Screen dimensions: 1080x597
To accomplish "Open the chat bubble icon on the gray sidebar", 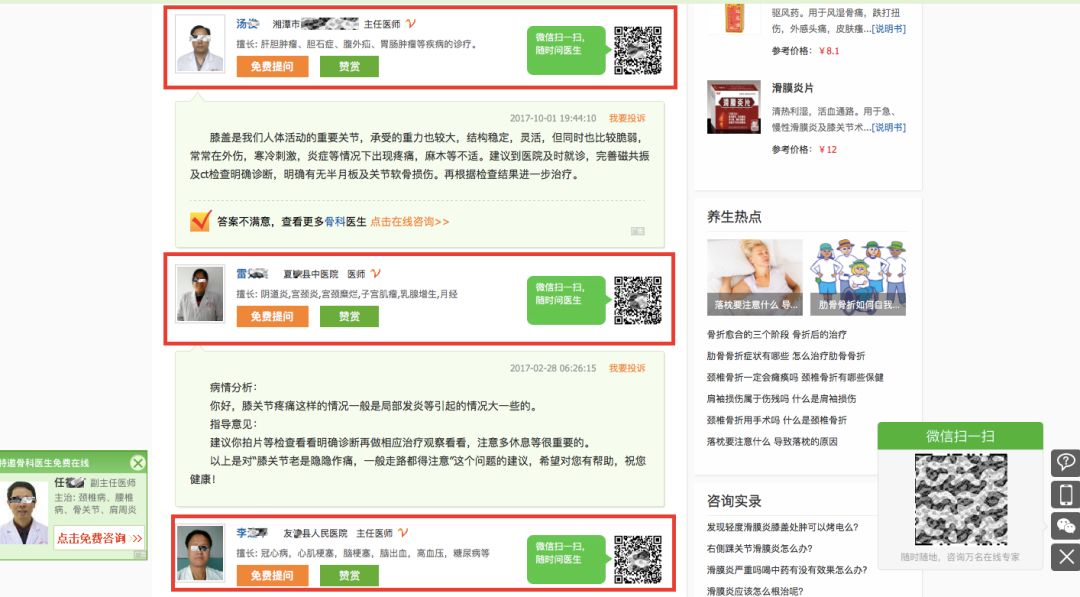I will coord(1064,460).
